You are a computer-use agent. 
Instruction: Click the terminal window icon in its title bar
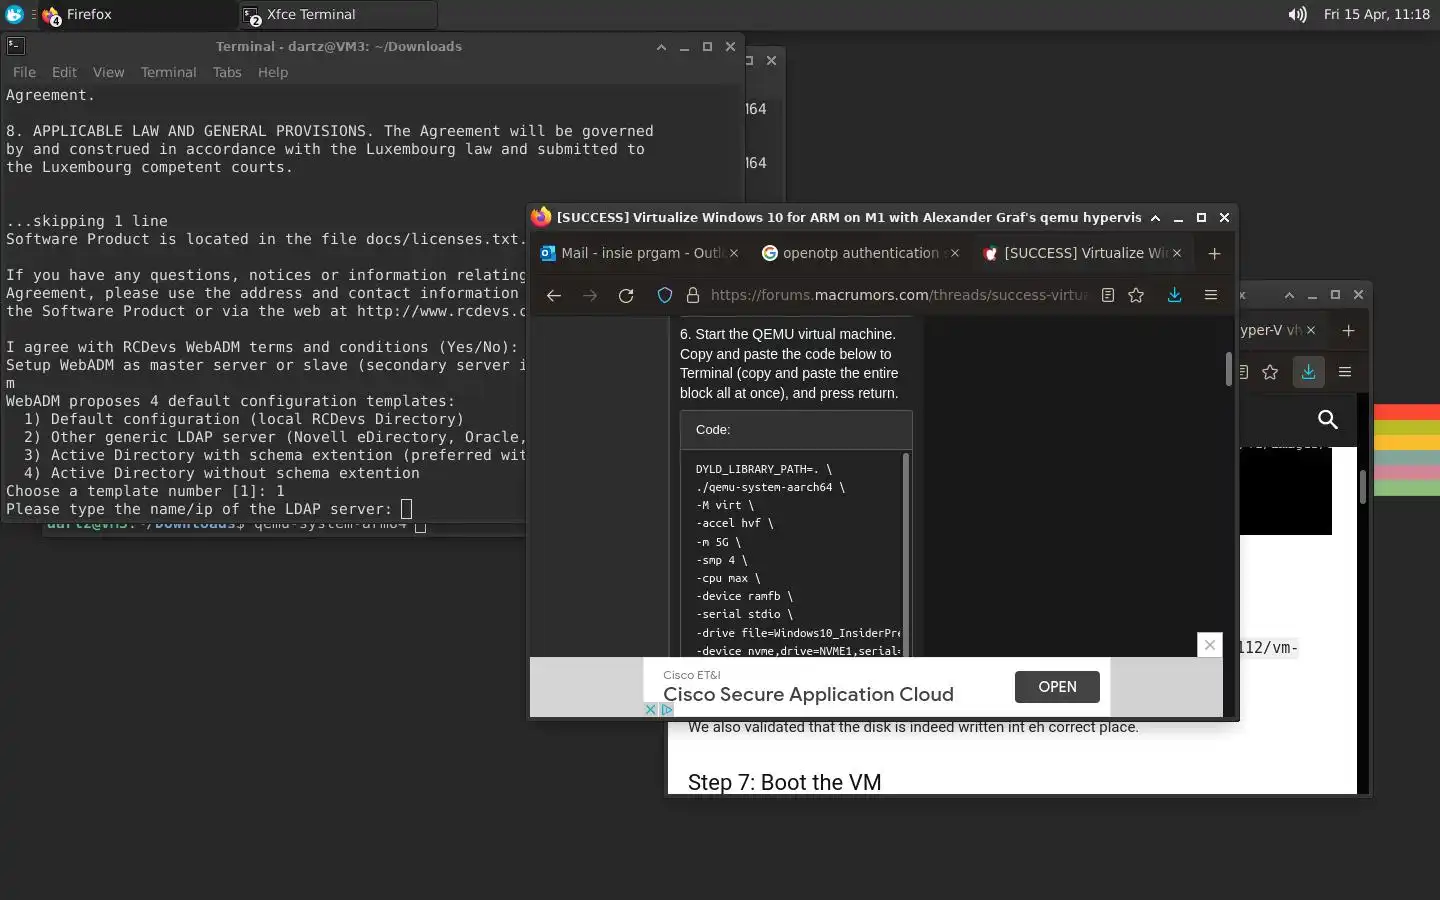click(x=15, y=46)
